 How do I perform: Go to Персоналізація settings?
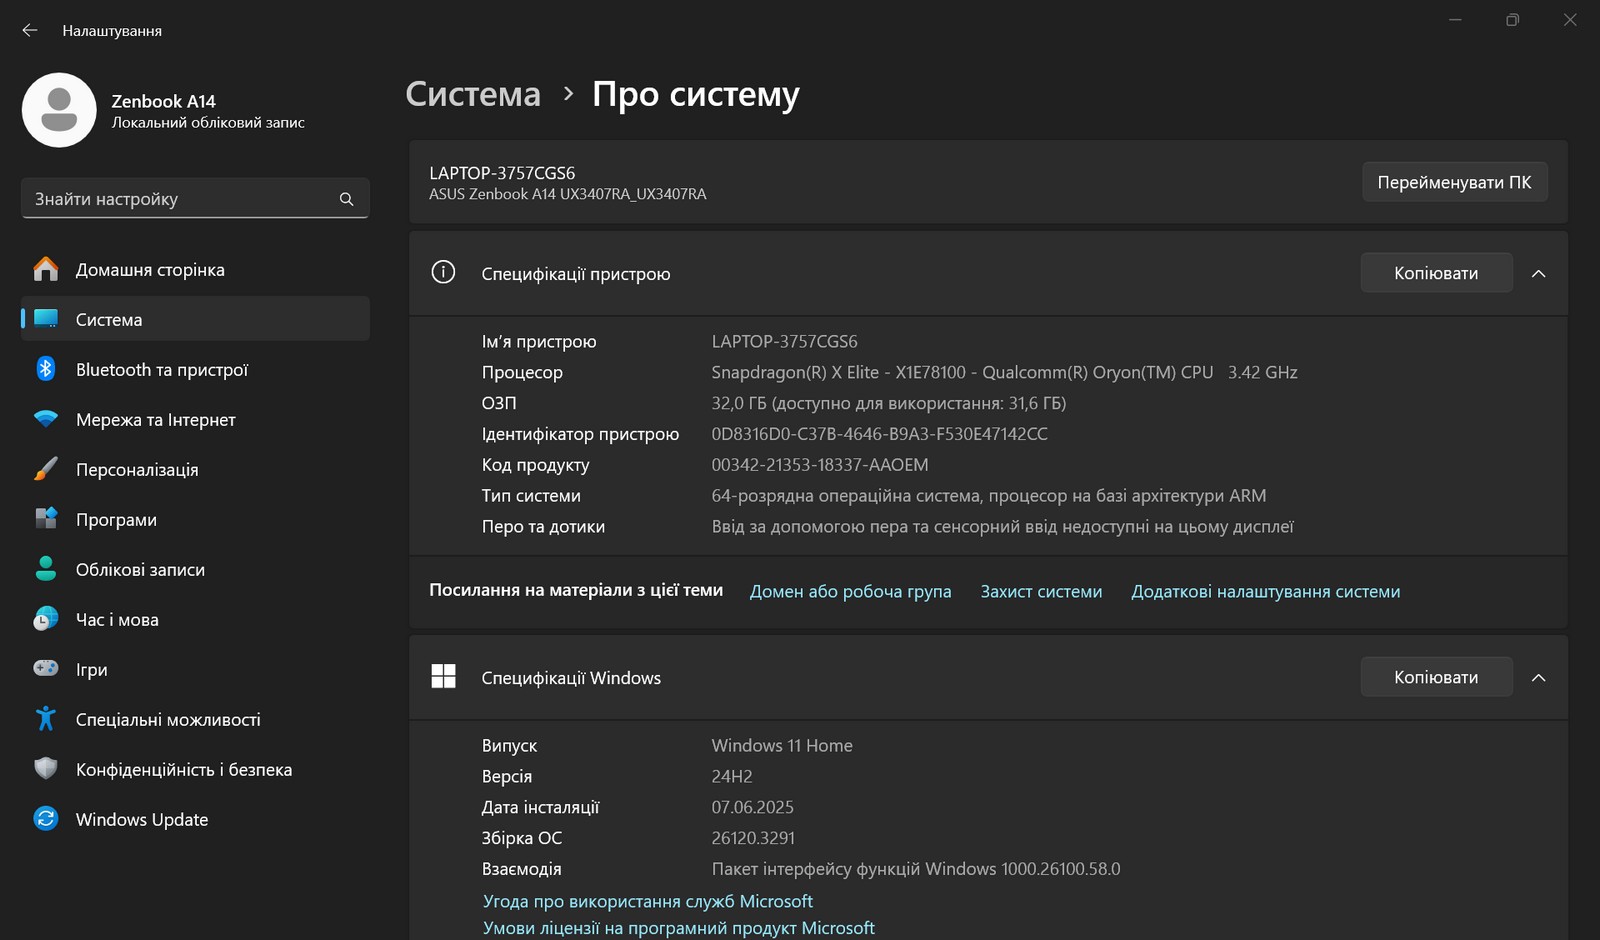[195, 469]
